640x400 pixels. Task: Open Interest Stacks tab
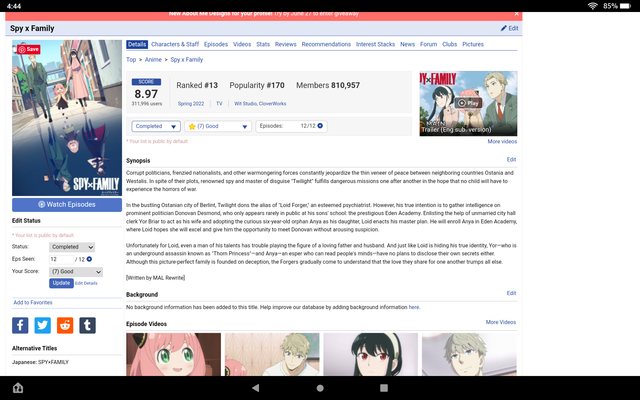click(375, 44)
